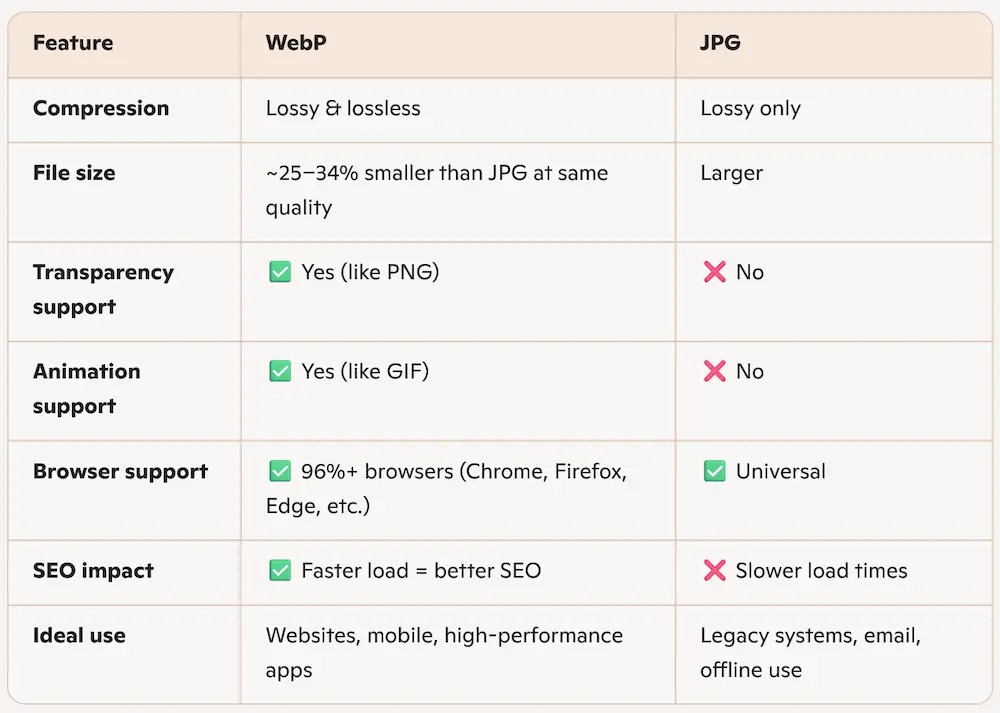Click the 'Websites, mobile, high-performance apps' cell
The image size is (1000, 713).
click(x=444, y=652)
